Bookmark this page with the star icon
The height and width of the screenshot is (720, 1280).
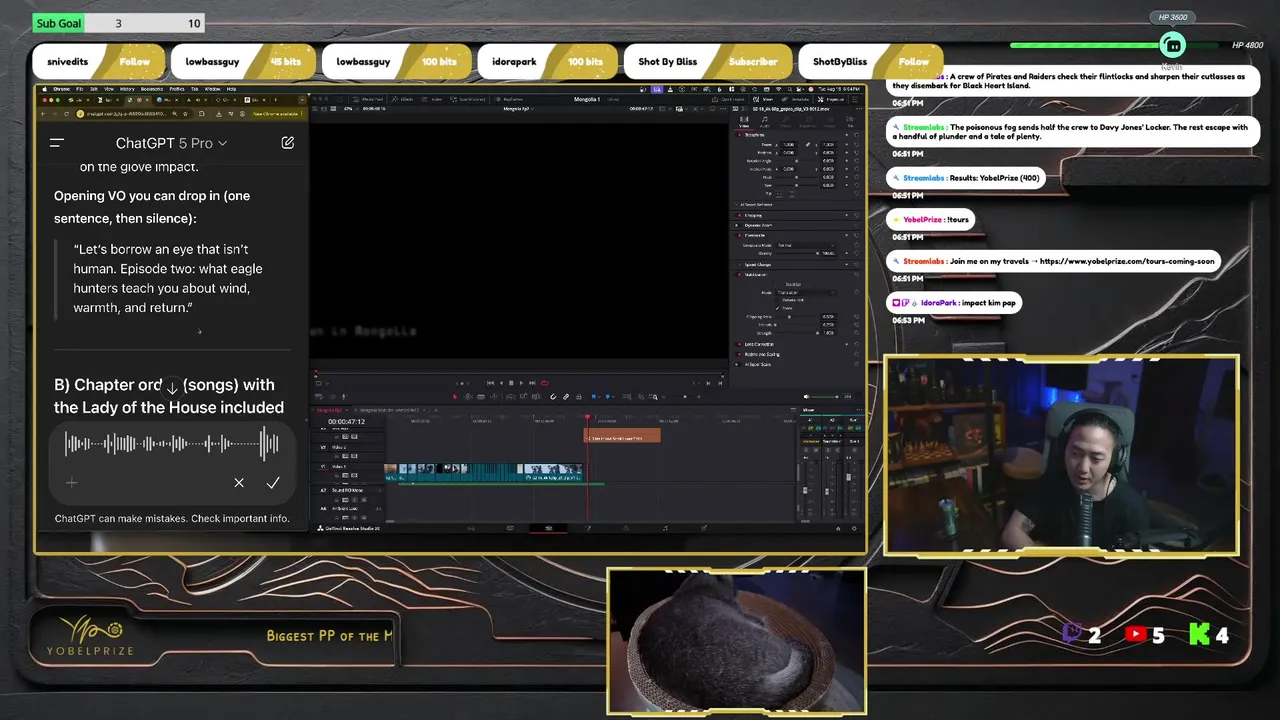tap(185, 114)
